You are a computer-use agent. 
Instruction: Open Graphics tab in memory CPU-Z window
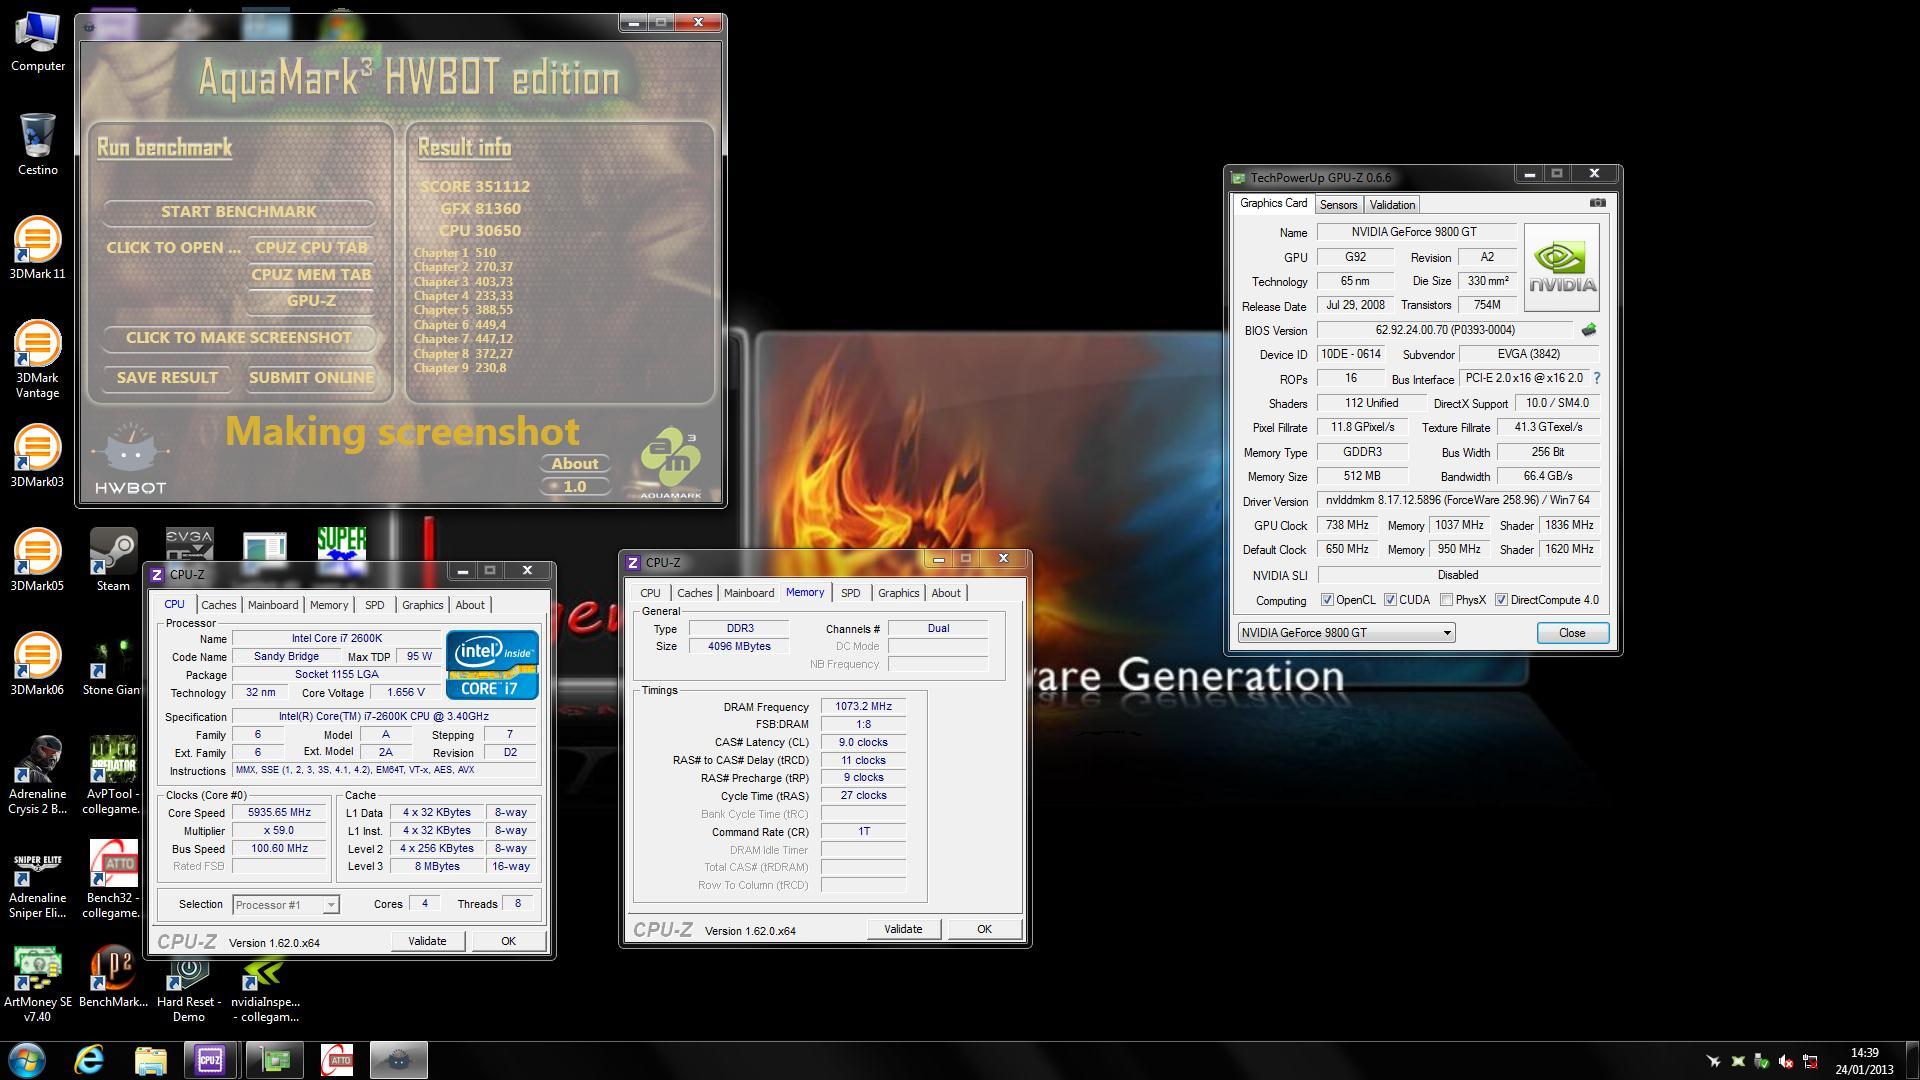898,593
